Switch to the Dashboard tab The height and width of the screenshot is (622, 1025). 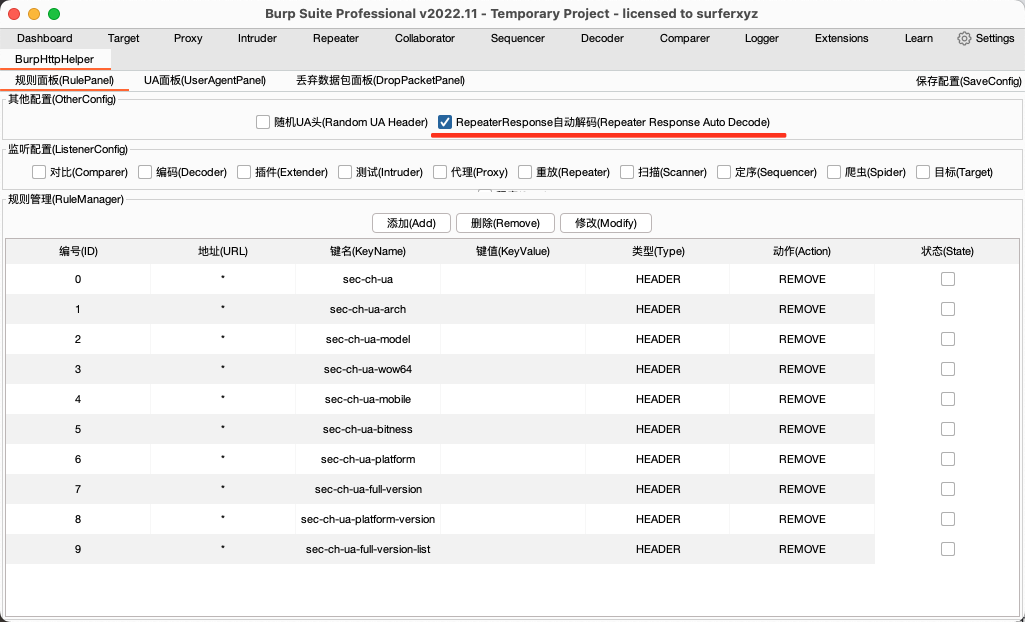point(44,39)
